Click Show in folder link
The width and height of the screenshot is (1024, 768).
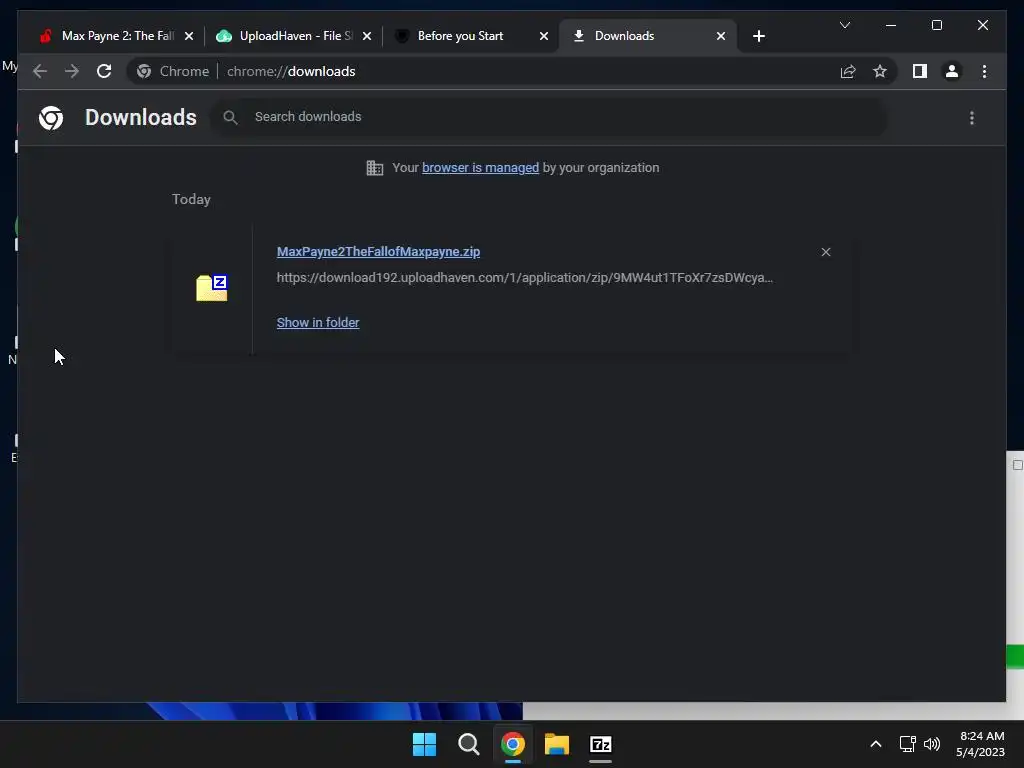coord(318,323)
